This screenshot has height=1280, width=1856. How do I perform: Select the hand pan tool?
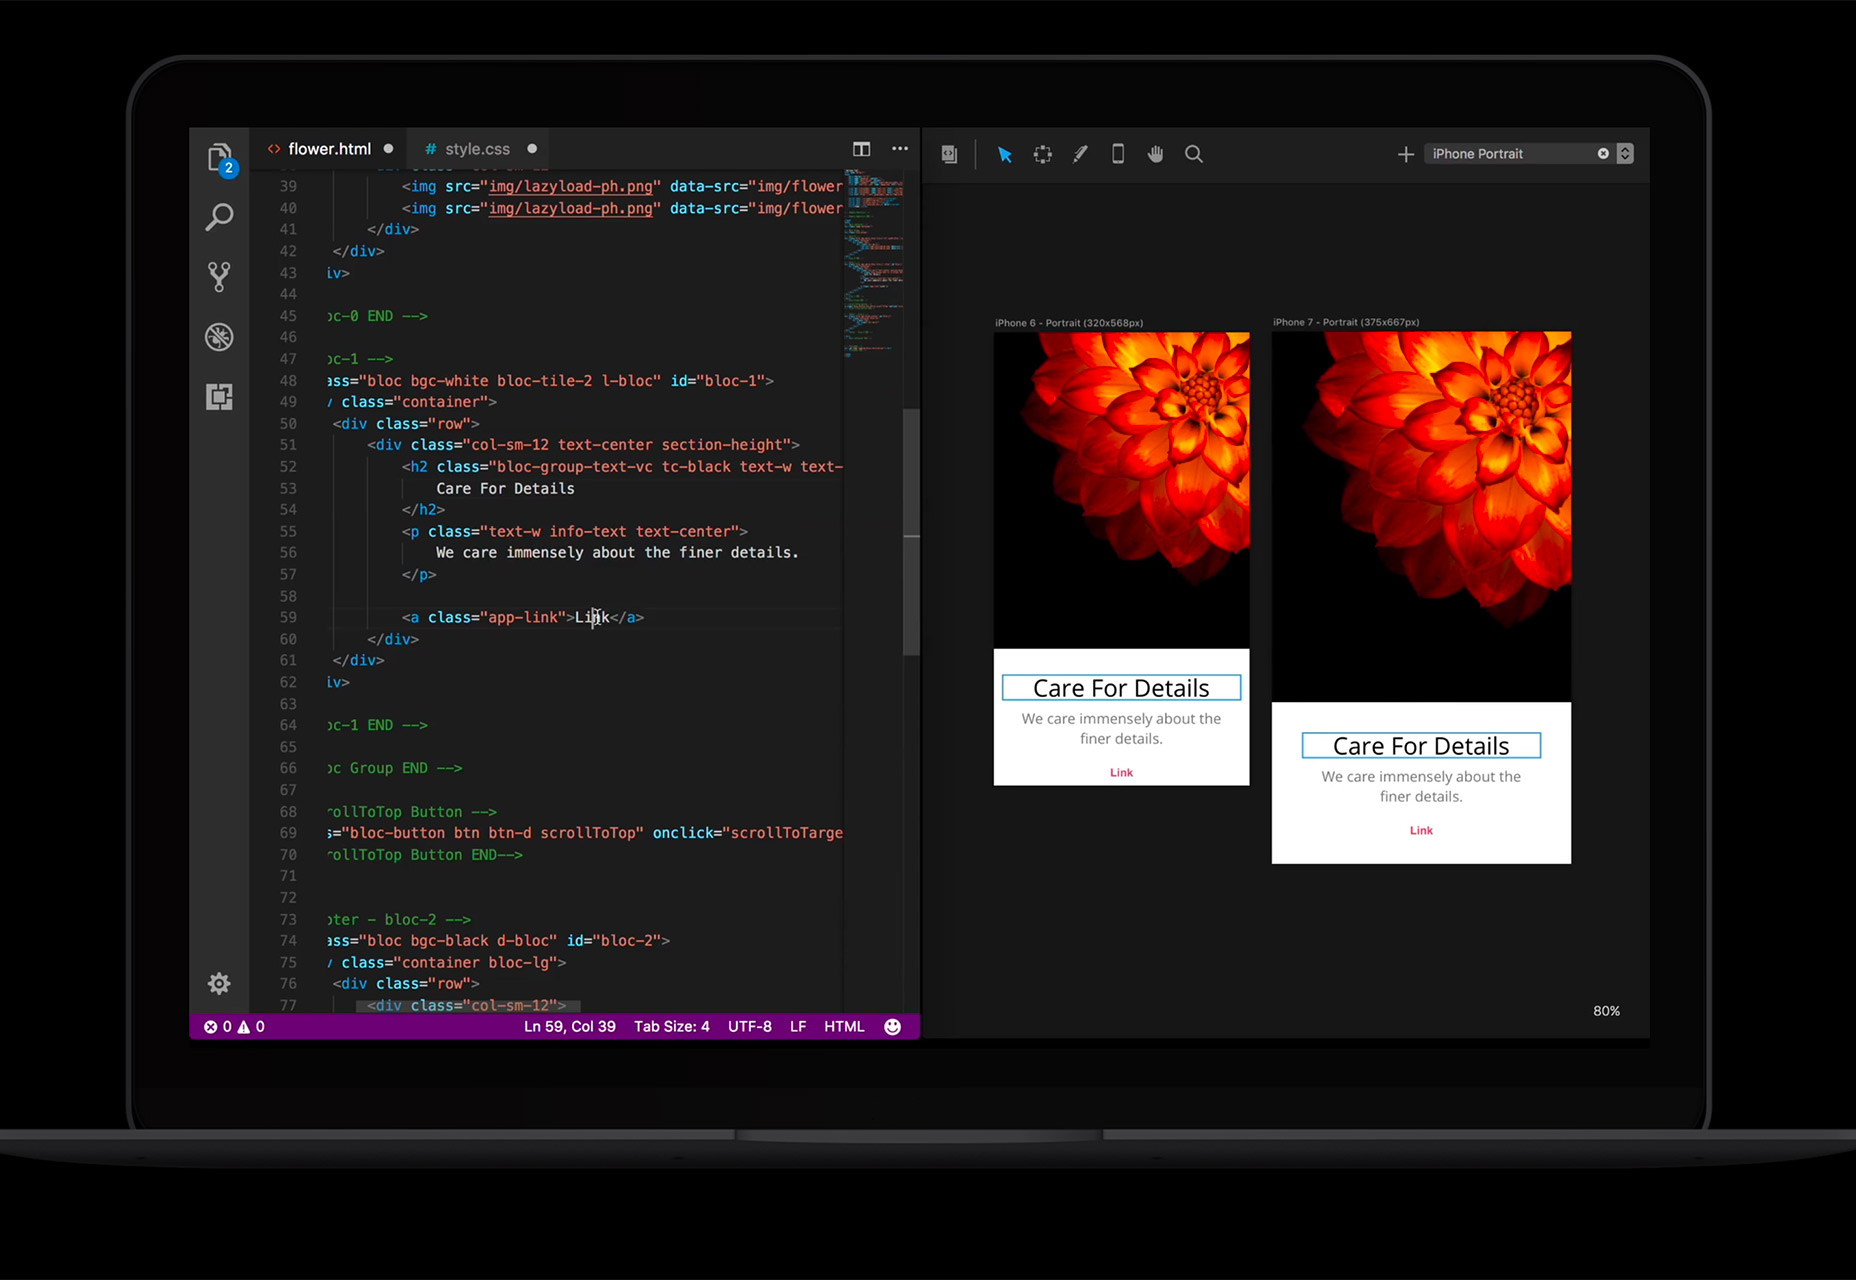pos(1156,154)
